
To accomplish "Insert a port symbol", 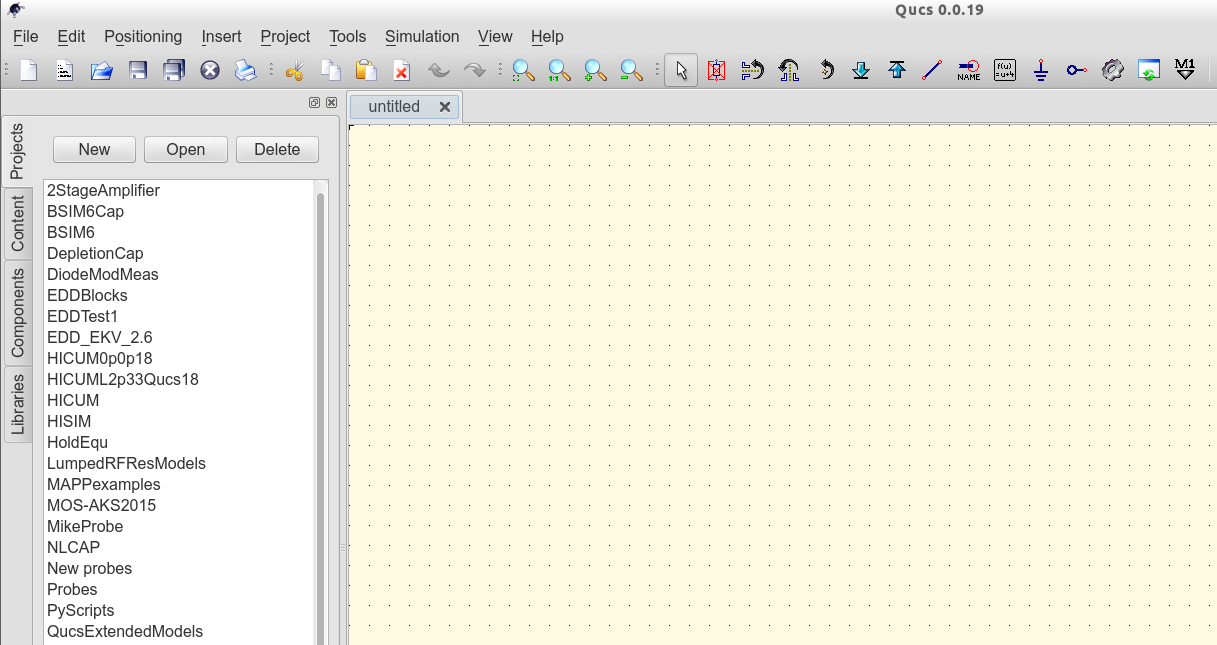I will click(1076, 70).
